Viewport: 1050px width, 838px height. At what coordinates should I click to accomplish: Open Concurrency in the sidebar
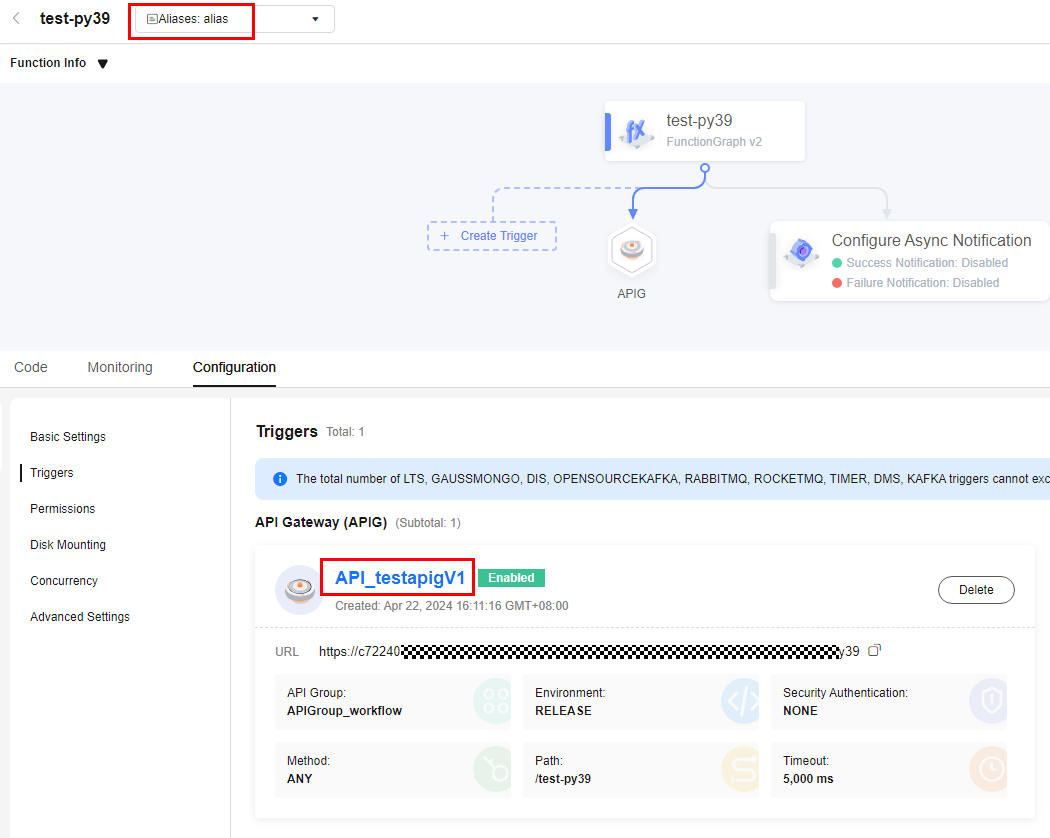click(64, 581)
